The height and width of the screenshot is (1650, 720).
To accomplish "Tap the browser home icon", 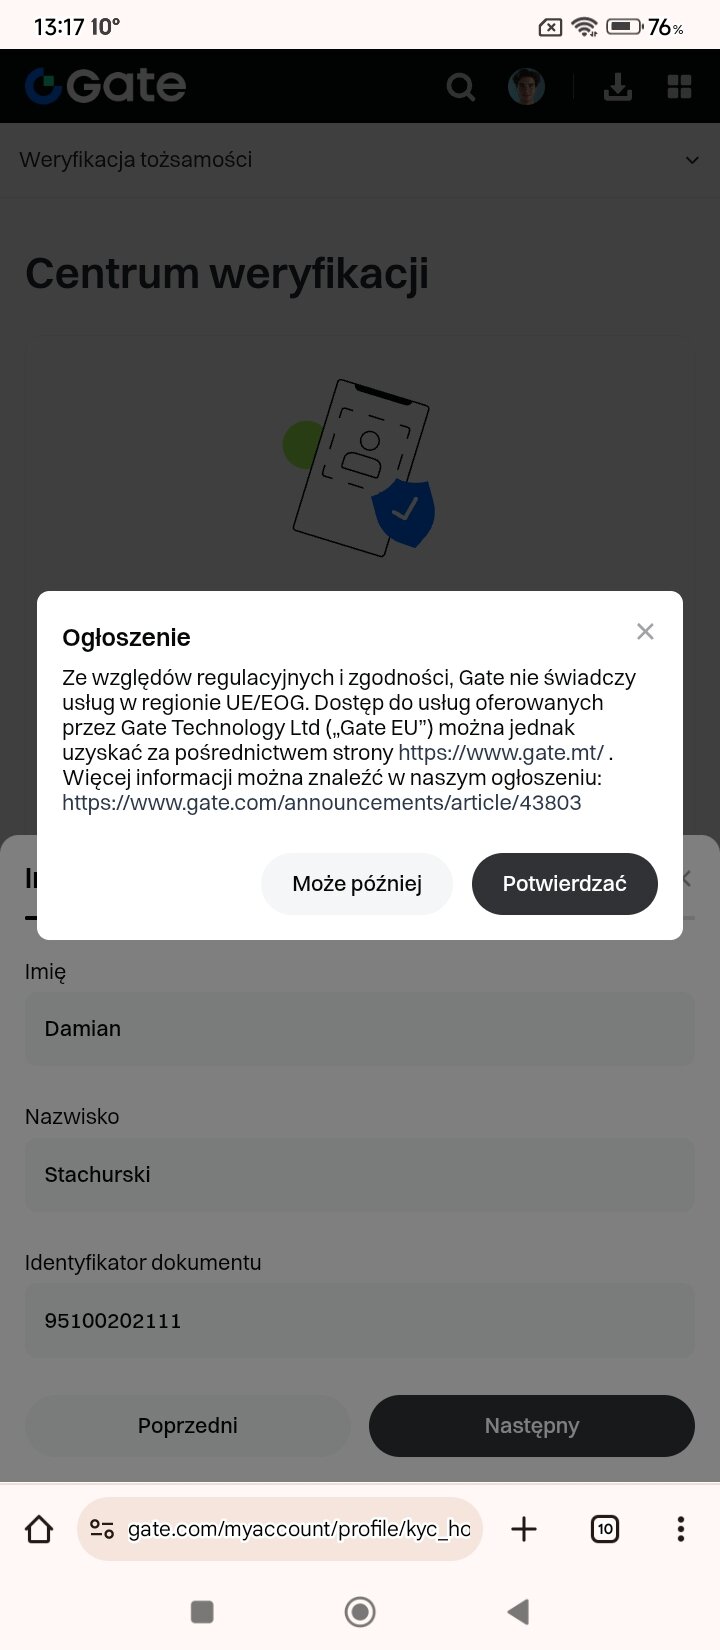I will click(x=39, y=1529).
